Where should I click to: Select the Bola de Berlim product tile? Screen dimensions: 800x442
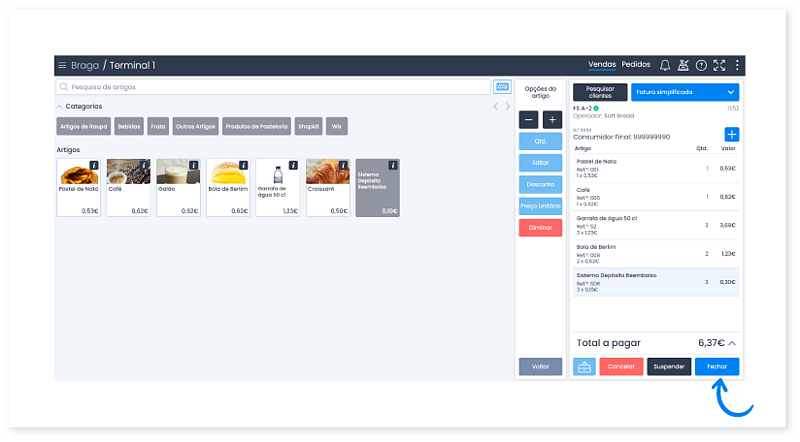[x=227, y=187]
